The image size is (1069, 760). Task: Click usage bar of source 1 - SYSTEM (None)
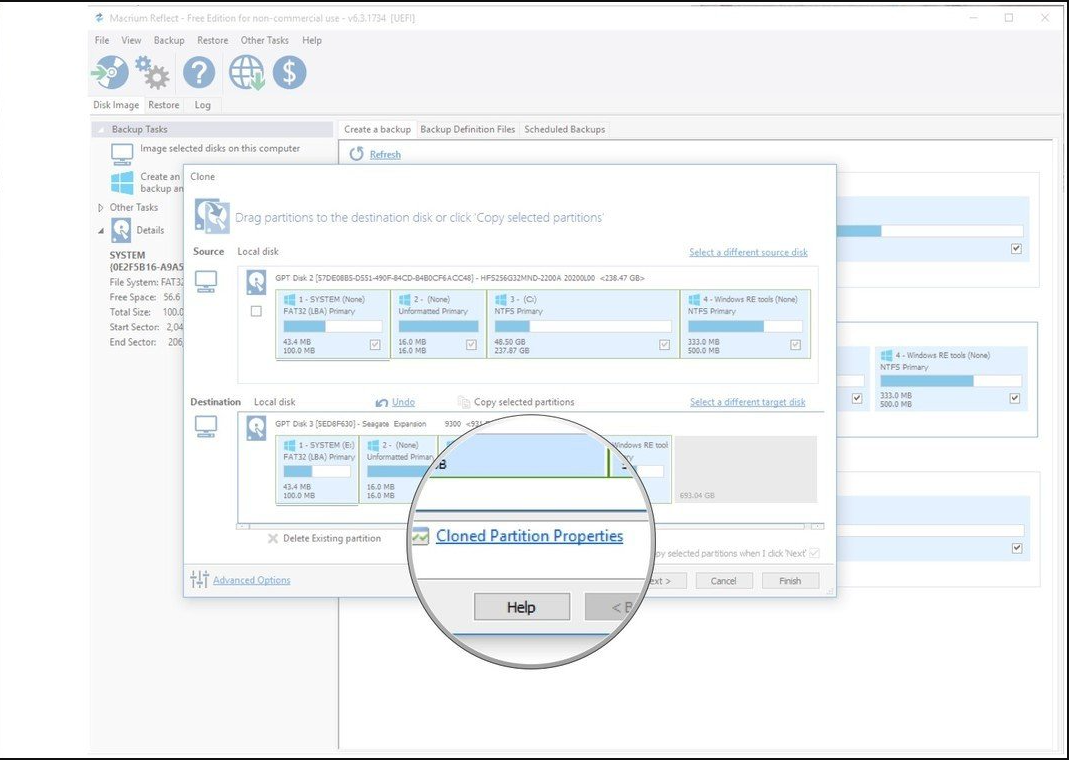pyautogui.click(x=333, y=326)
